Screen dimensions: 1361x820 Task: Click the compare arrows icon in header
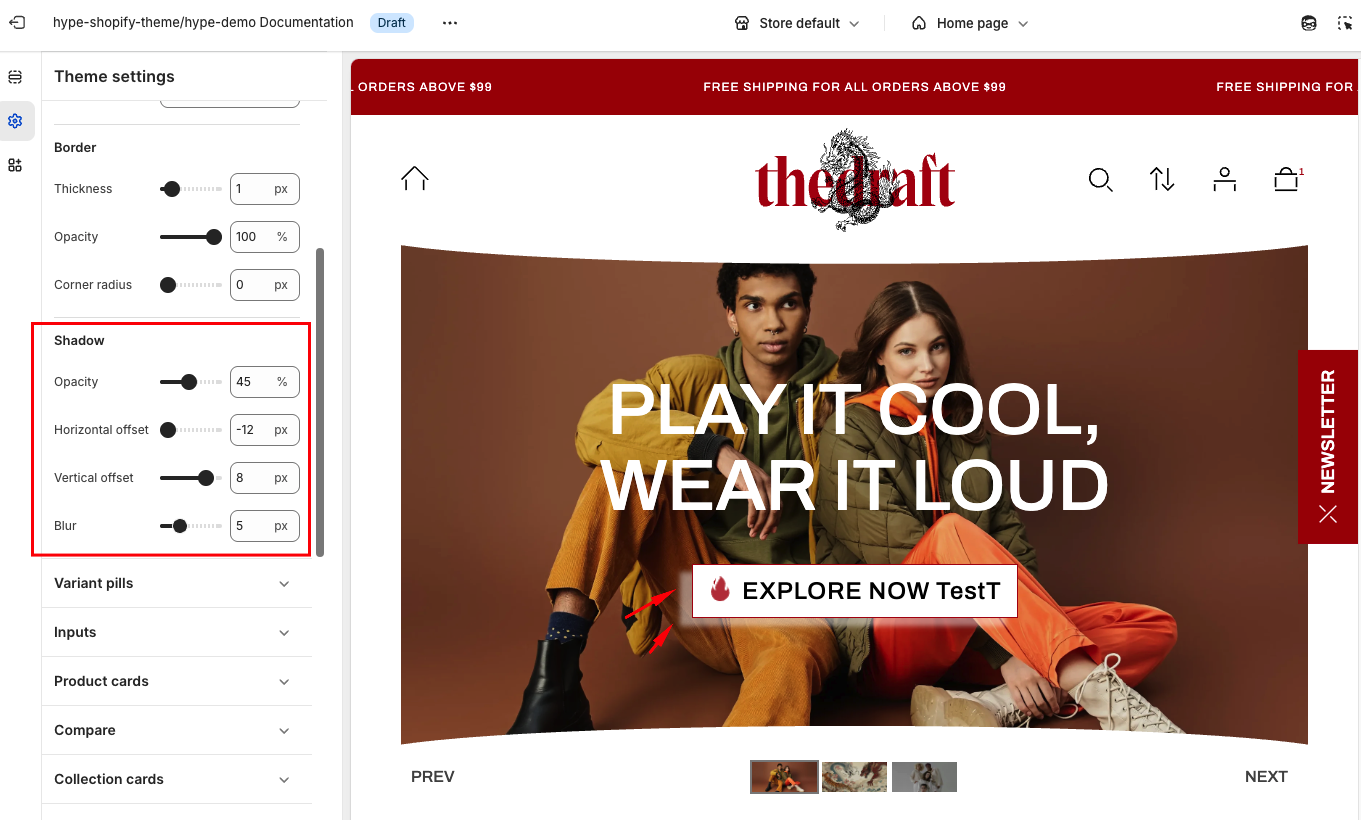(1162, 180)
